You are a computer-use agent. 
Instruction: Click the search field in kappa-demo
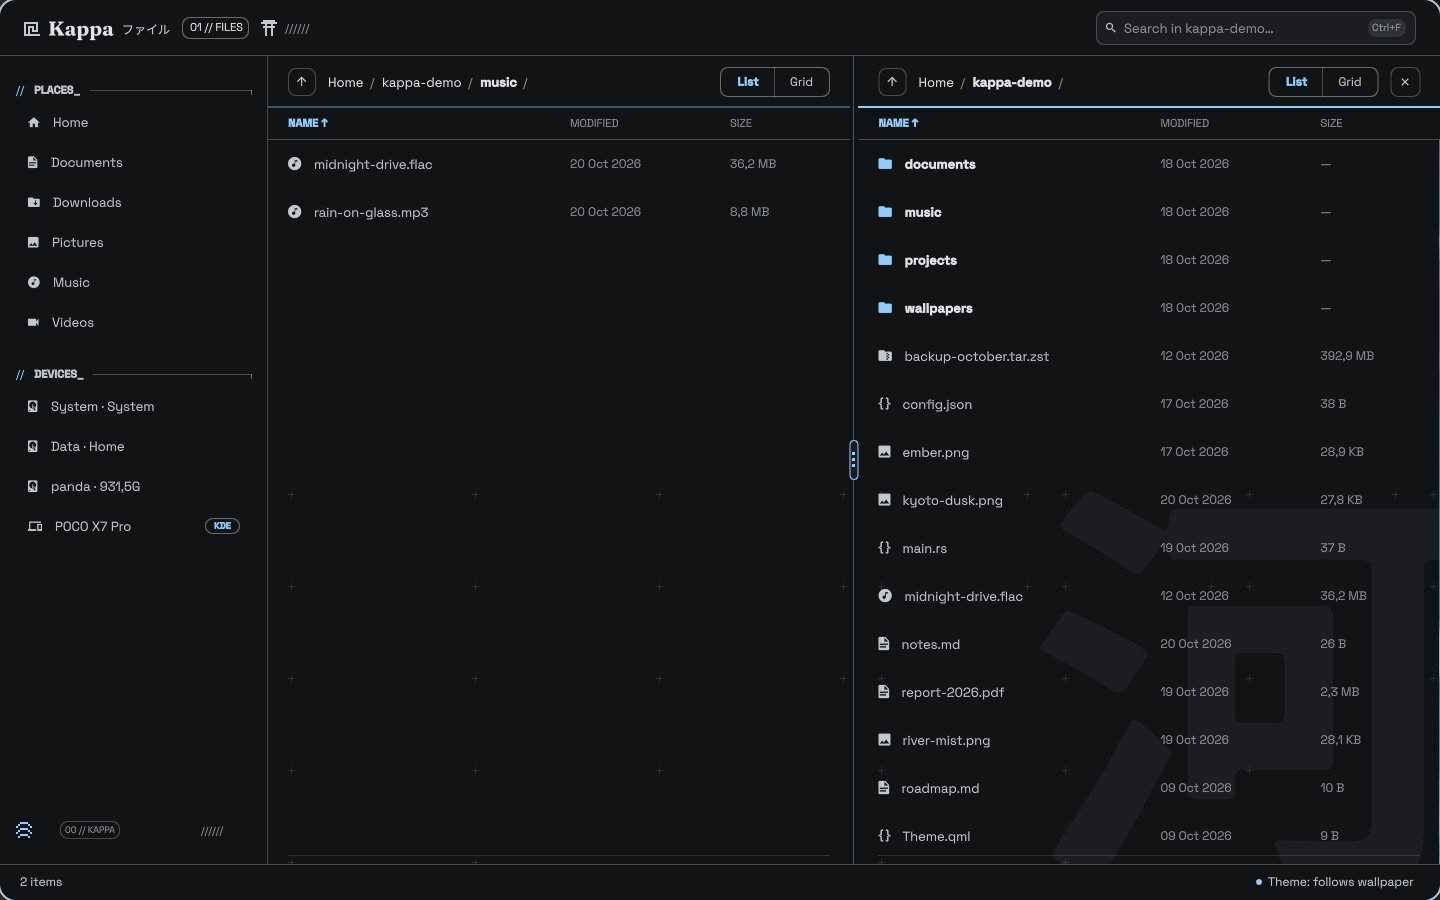coord(1255,28)
